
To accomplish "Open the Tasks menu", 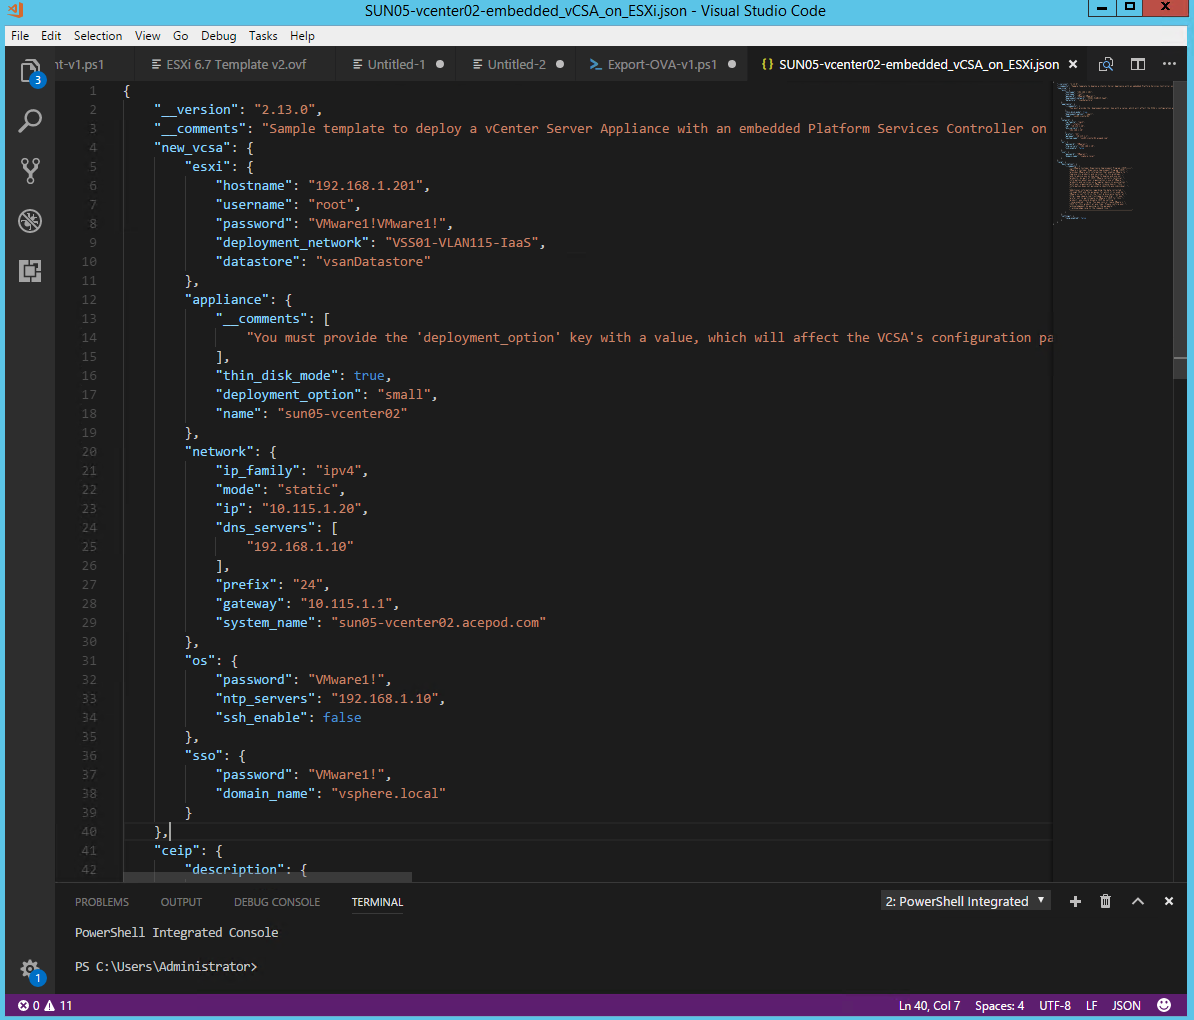I will (x=263, y=36).
